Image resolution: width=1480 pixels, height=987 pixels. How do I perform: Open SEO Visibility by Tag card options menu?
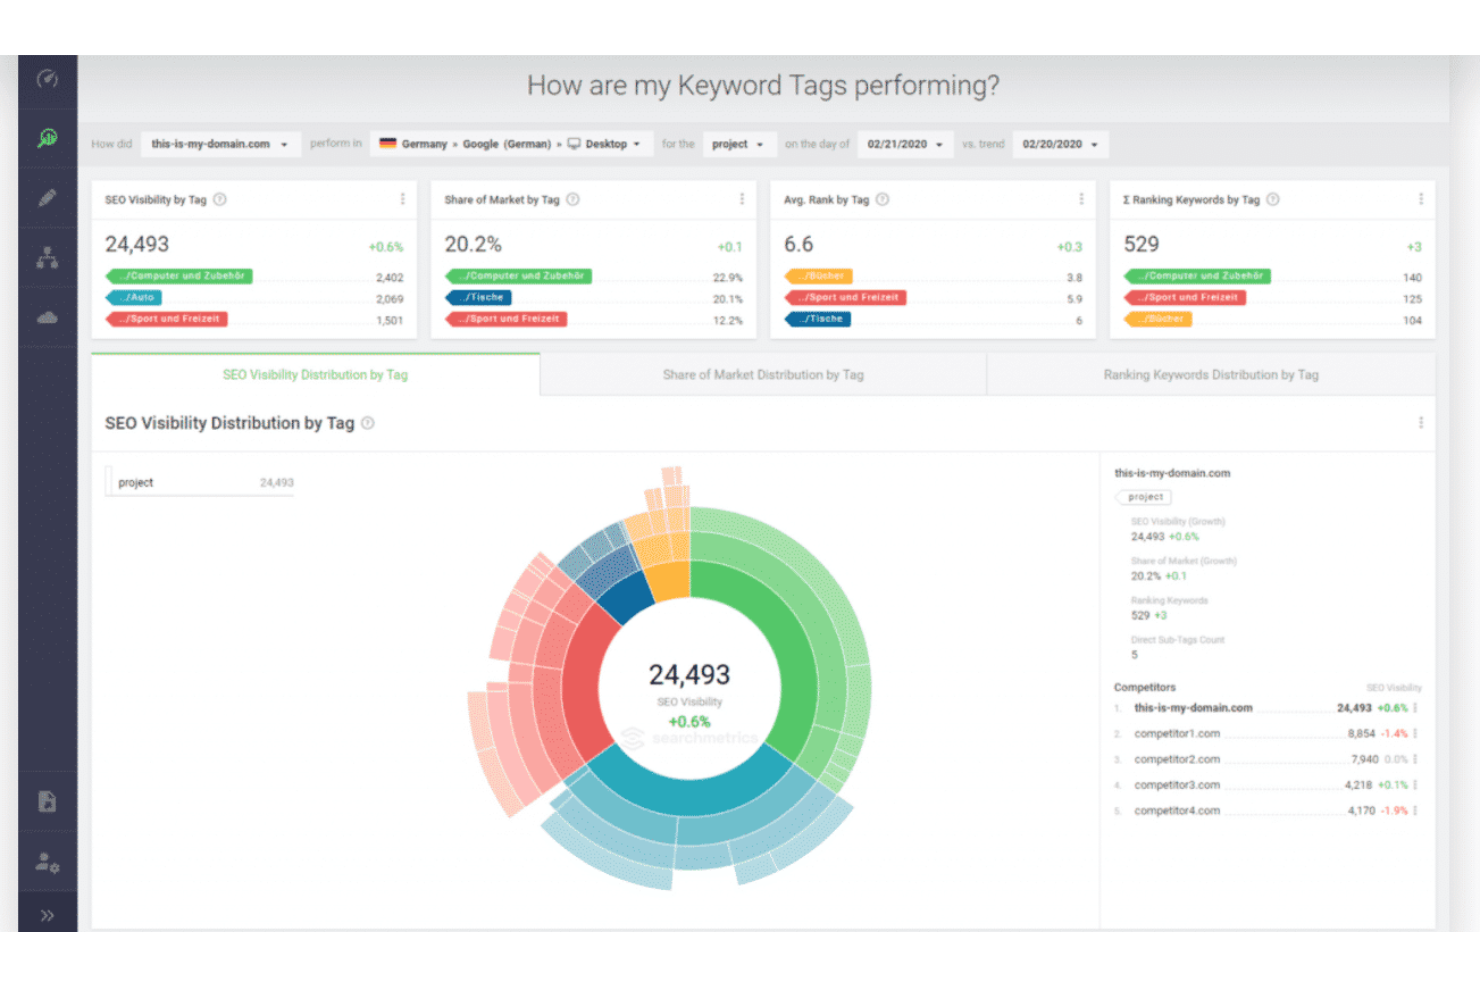coord(403,199)
